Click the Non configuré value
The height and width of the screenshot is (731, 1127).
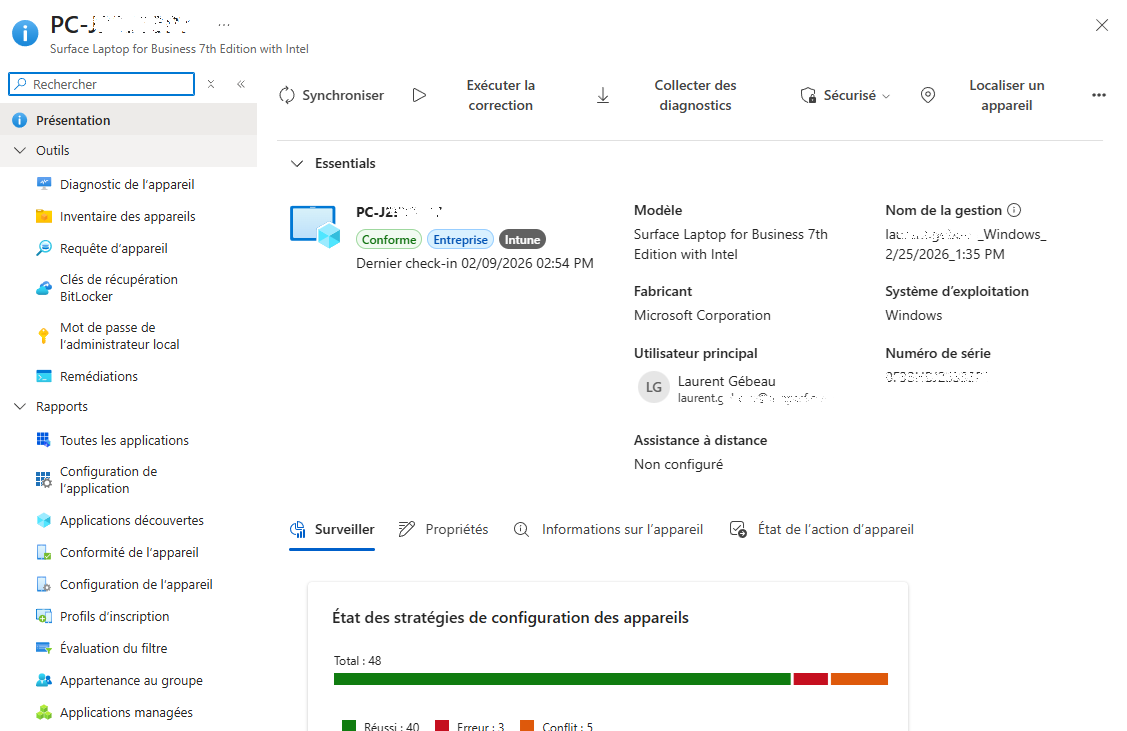click(678, 464)
